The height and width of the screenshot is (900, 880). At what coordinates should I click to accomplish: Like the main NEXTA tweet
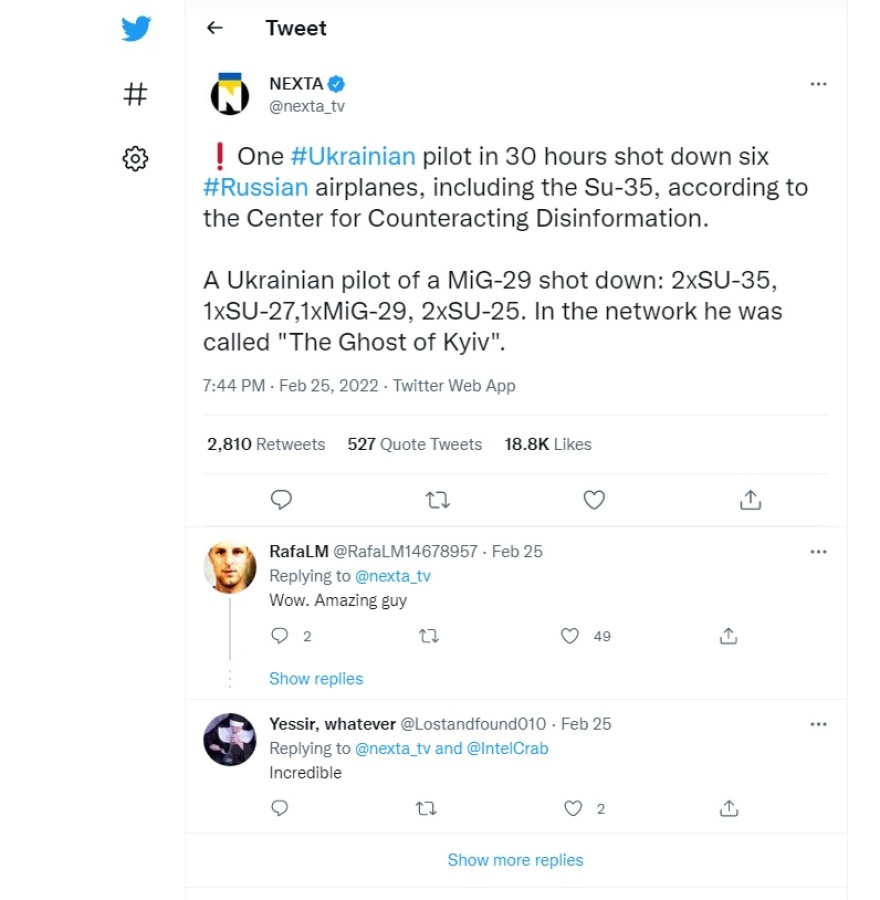coord(594,499)
